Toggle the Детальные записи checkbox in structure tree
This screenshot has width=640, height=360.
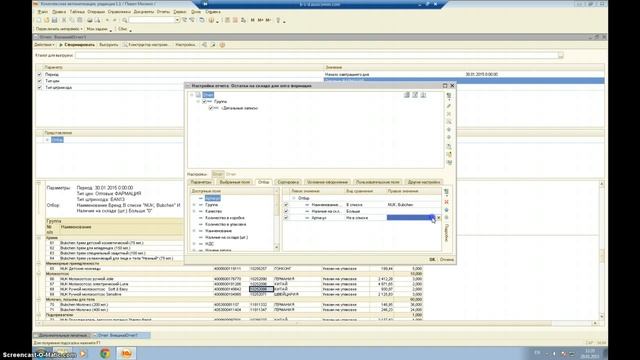pyautogui.click(x=211, y=108)
